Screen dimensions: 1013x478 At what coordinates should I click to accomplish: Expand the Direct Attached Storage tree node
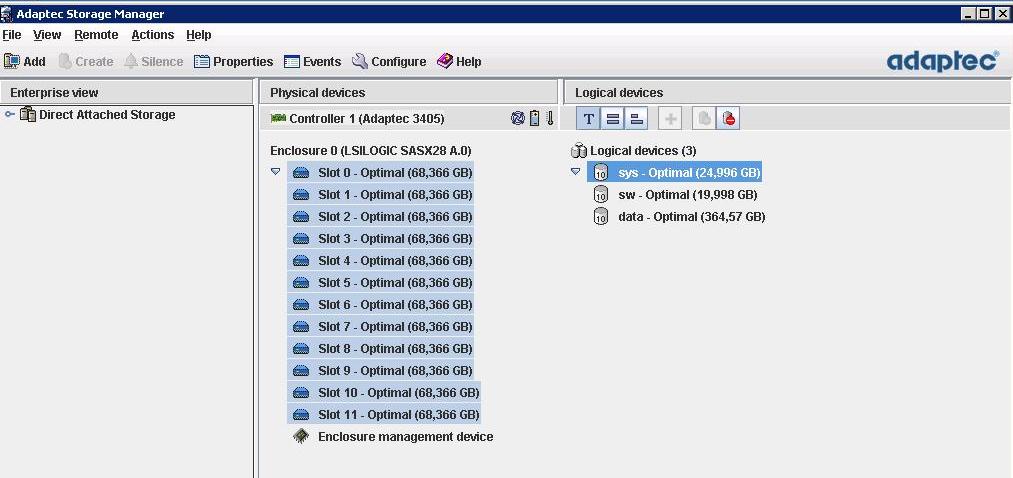[x=10, y=115]
